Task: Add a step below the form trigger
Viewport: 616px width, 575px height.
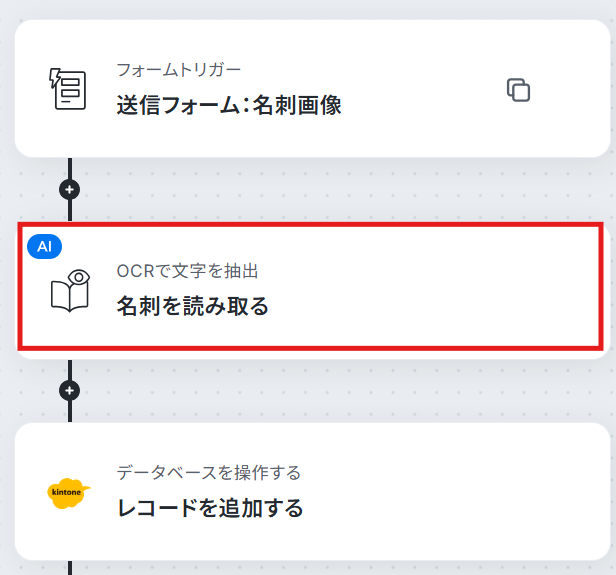Action: (70, 190)
